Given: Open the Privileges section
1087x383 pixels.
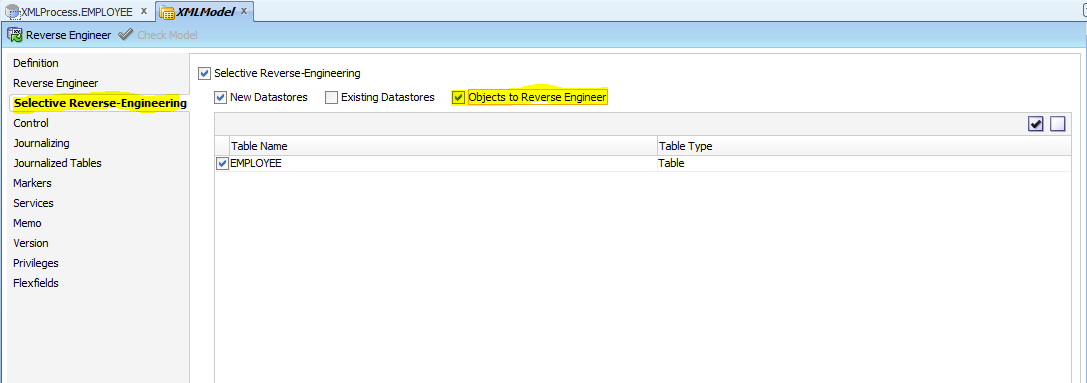Looking at the screenshot, I should 36,264.
